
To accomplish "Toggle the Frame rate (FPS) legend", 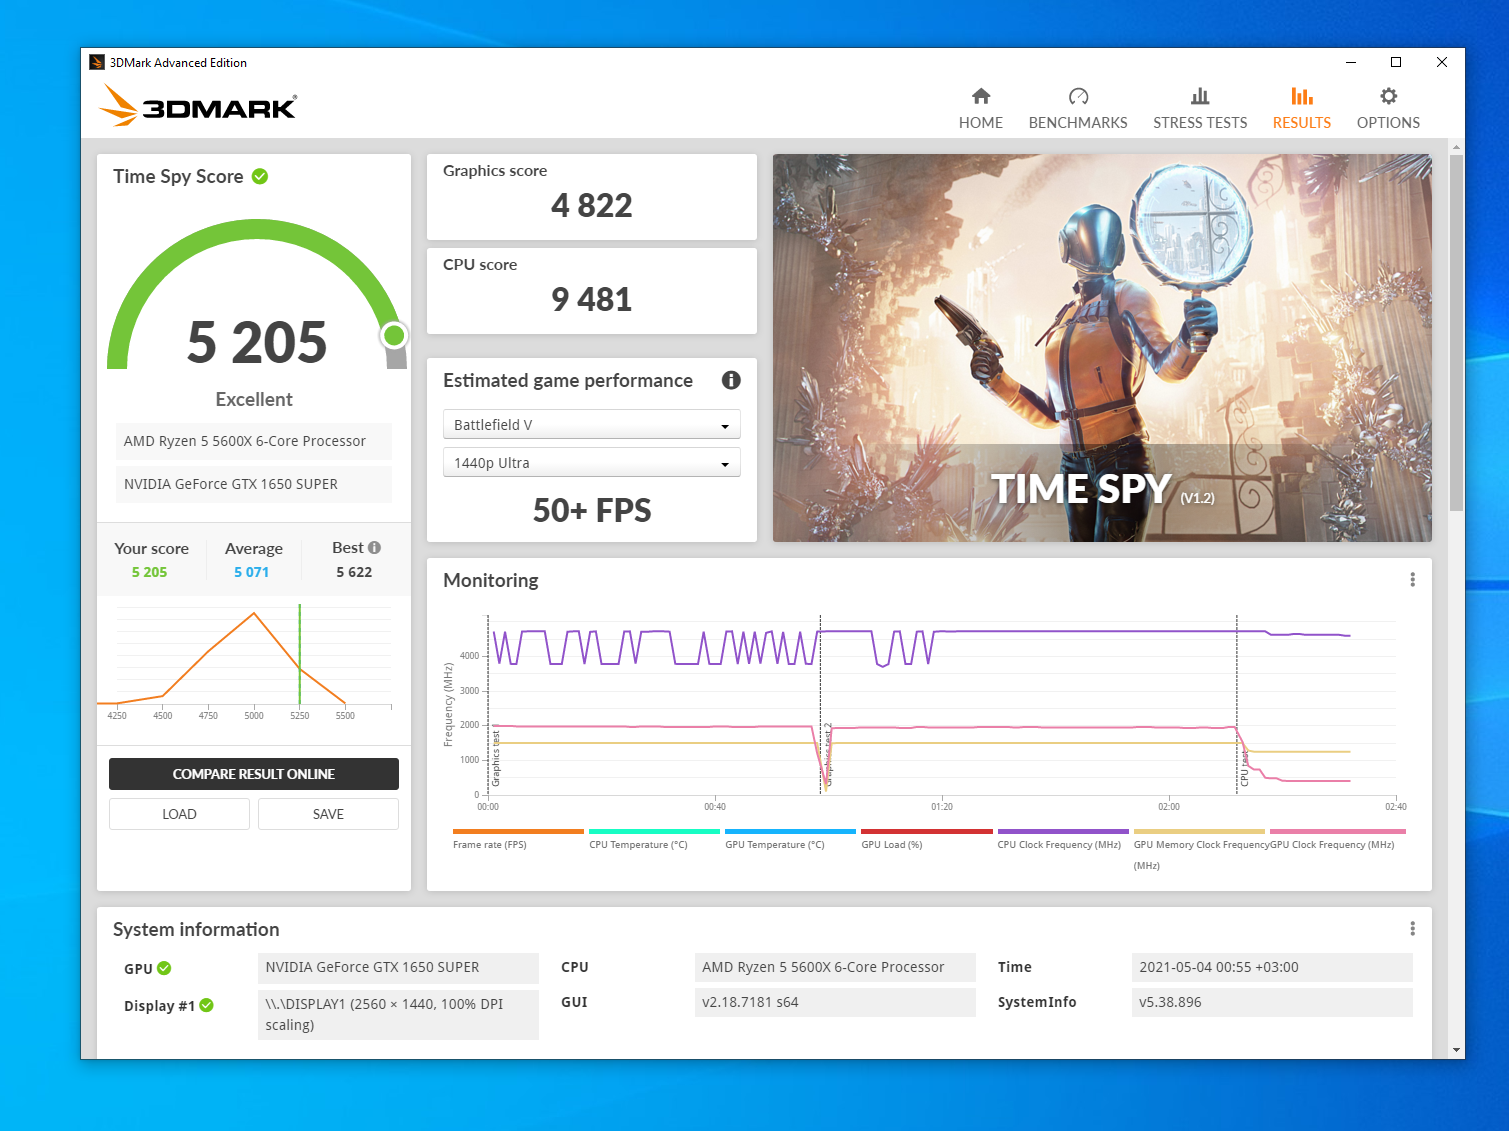I will click(518, 838).
